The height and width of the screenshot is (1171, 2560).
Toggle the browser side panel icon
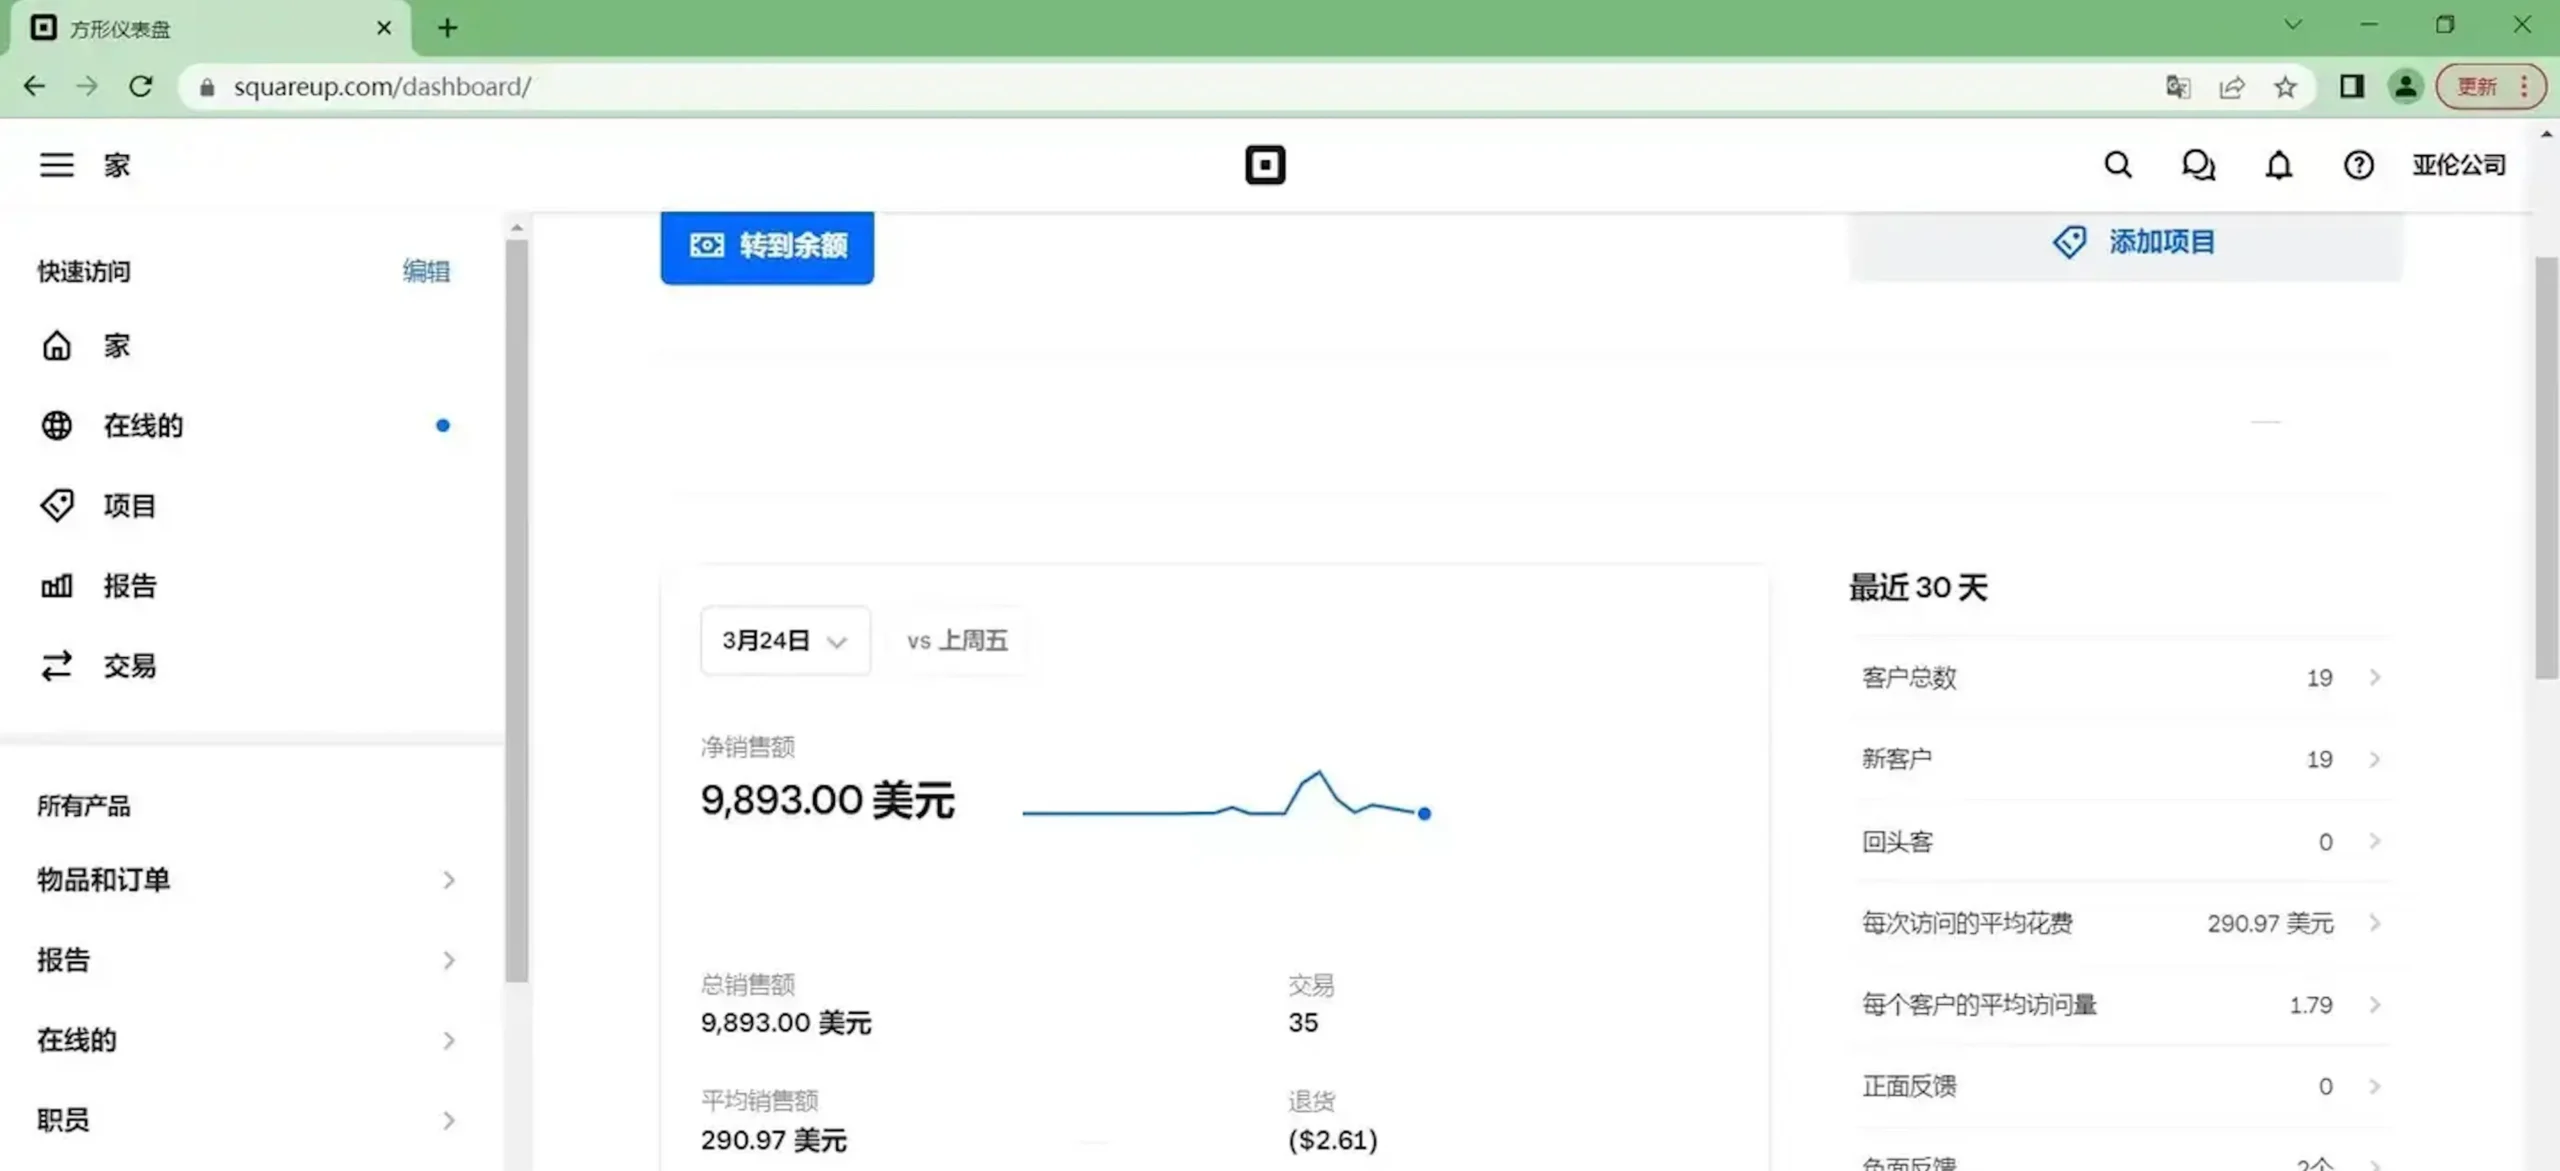pyautogui.click(x=2351, y=87)
